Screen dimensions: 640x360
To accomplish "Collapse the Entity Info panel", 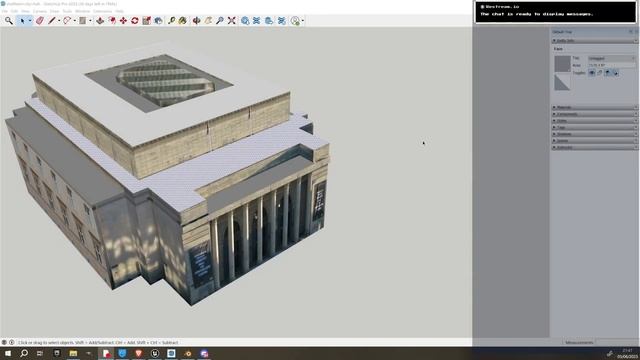I will click(594, 41).
